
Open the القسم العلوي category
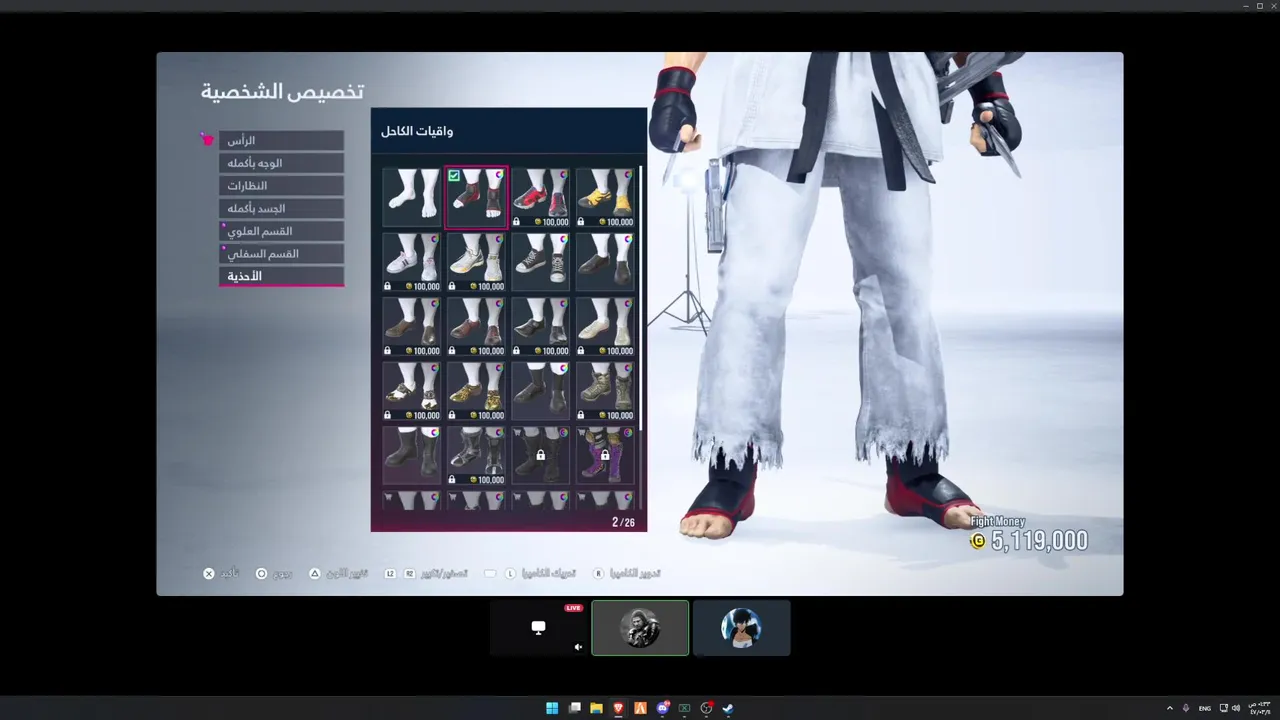pos(281,231)
